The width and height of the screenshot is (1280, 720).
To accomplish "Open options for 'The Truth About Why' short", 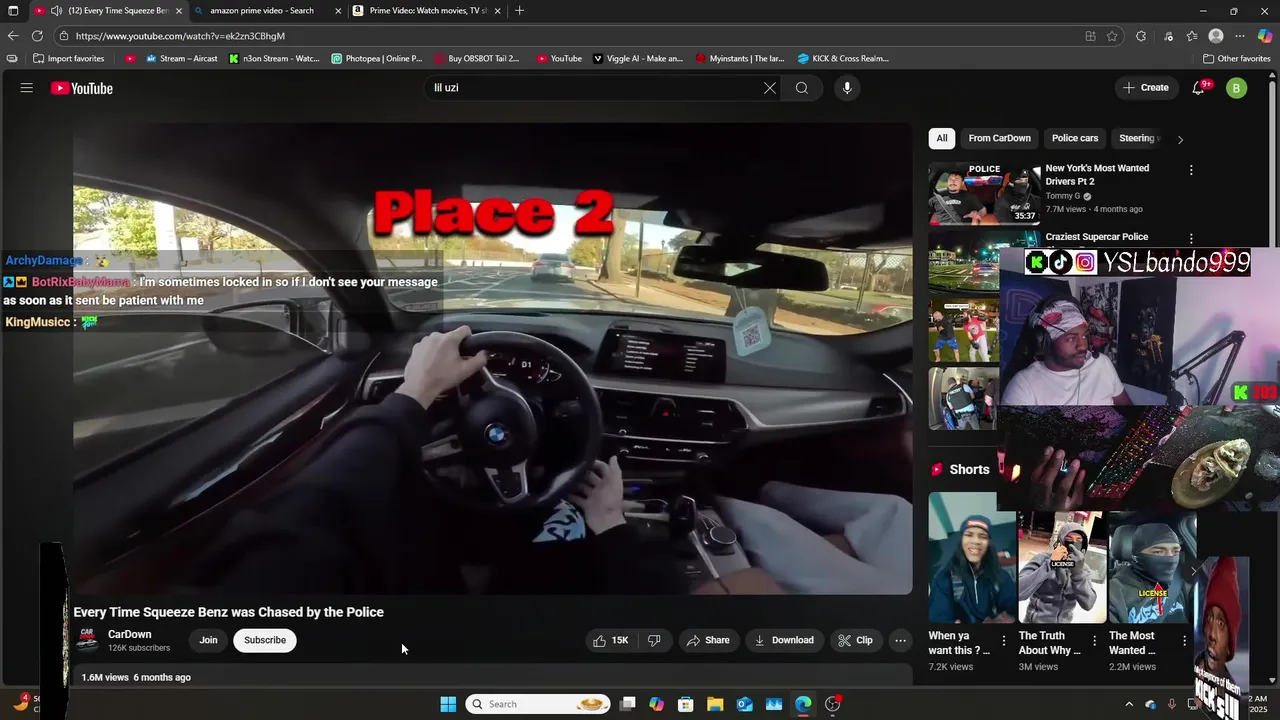I will (x=1094, y=641).
